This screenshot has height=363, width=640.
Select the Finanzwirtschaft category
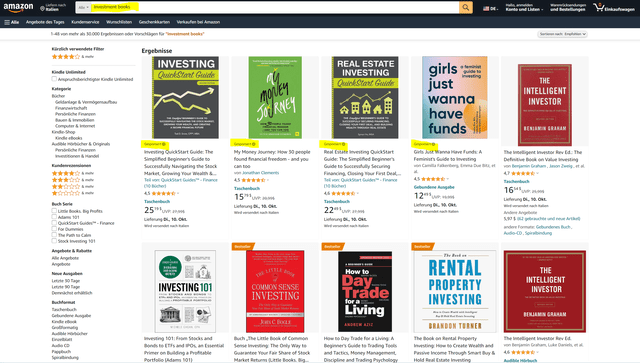[71, 108]
